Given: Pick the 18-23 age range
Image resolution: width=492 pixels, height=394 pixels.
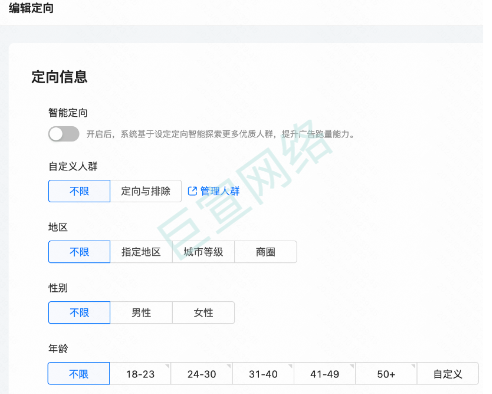Looking at the screenshot, I should [x=140, y=374].
